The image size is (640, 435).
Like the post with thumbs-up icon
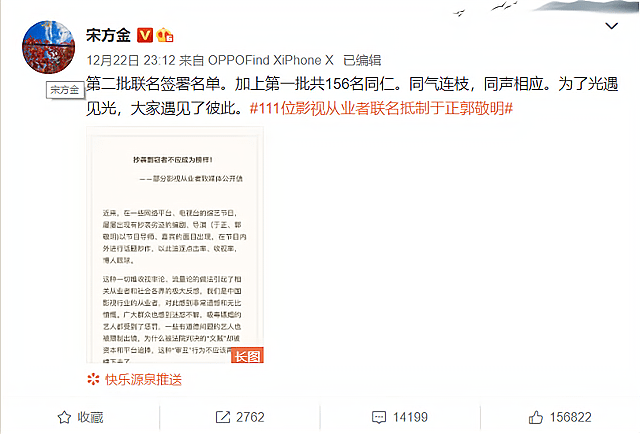(x=536, y=417)
